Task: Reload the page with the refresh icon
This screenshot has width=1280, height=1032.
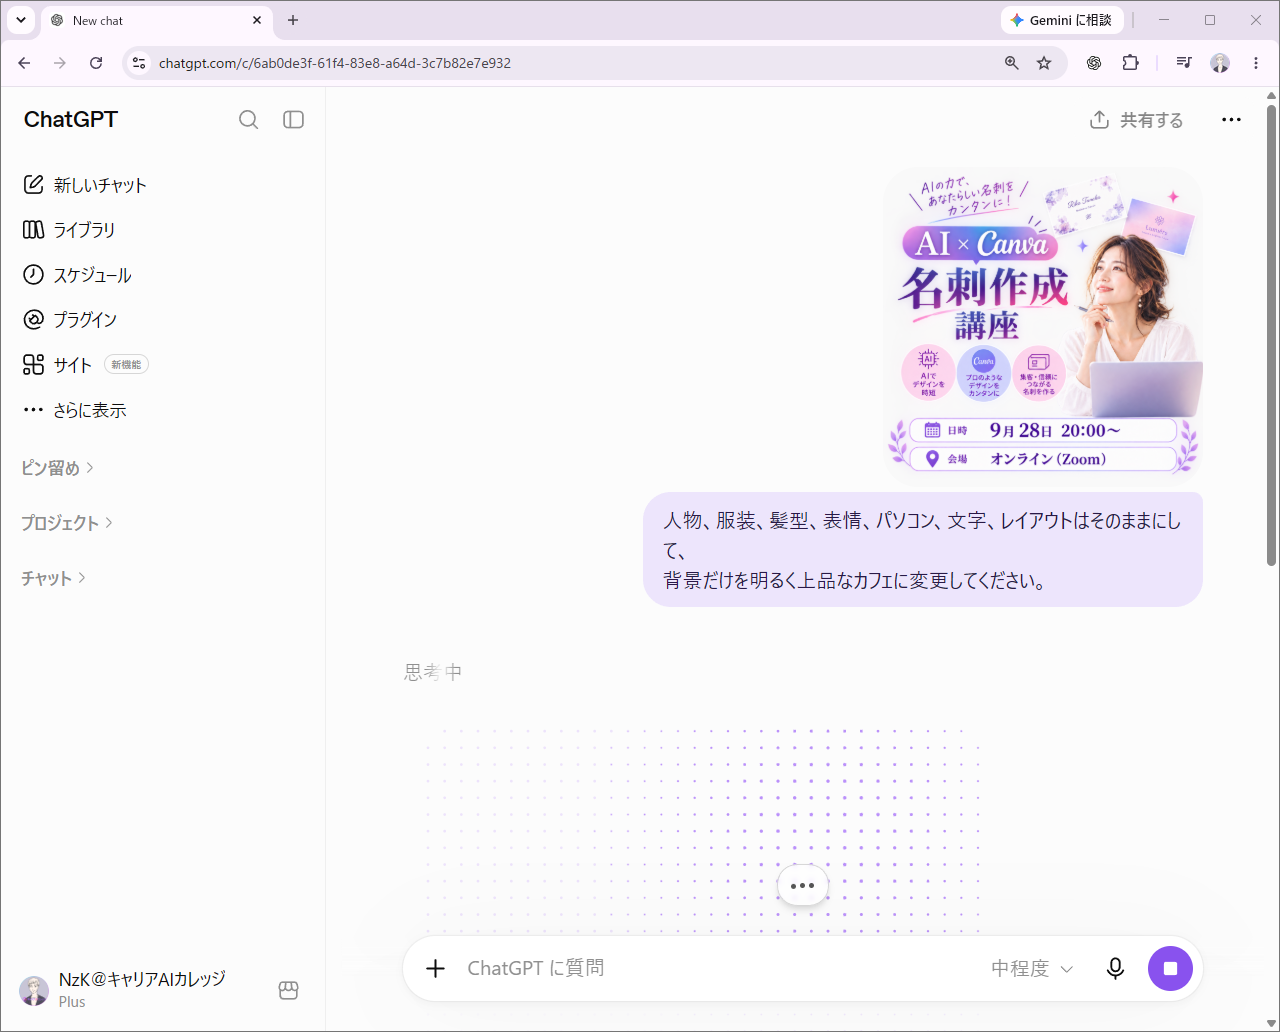Action: tap(96, 63)
